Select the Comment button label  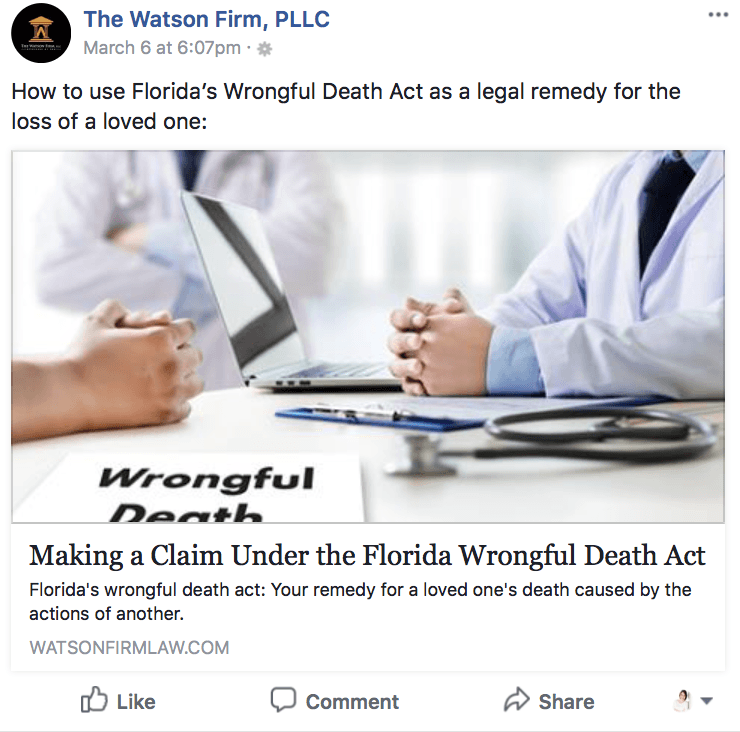(352, 702)
